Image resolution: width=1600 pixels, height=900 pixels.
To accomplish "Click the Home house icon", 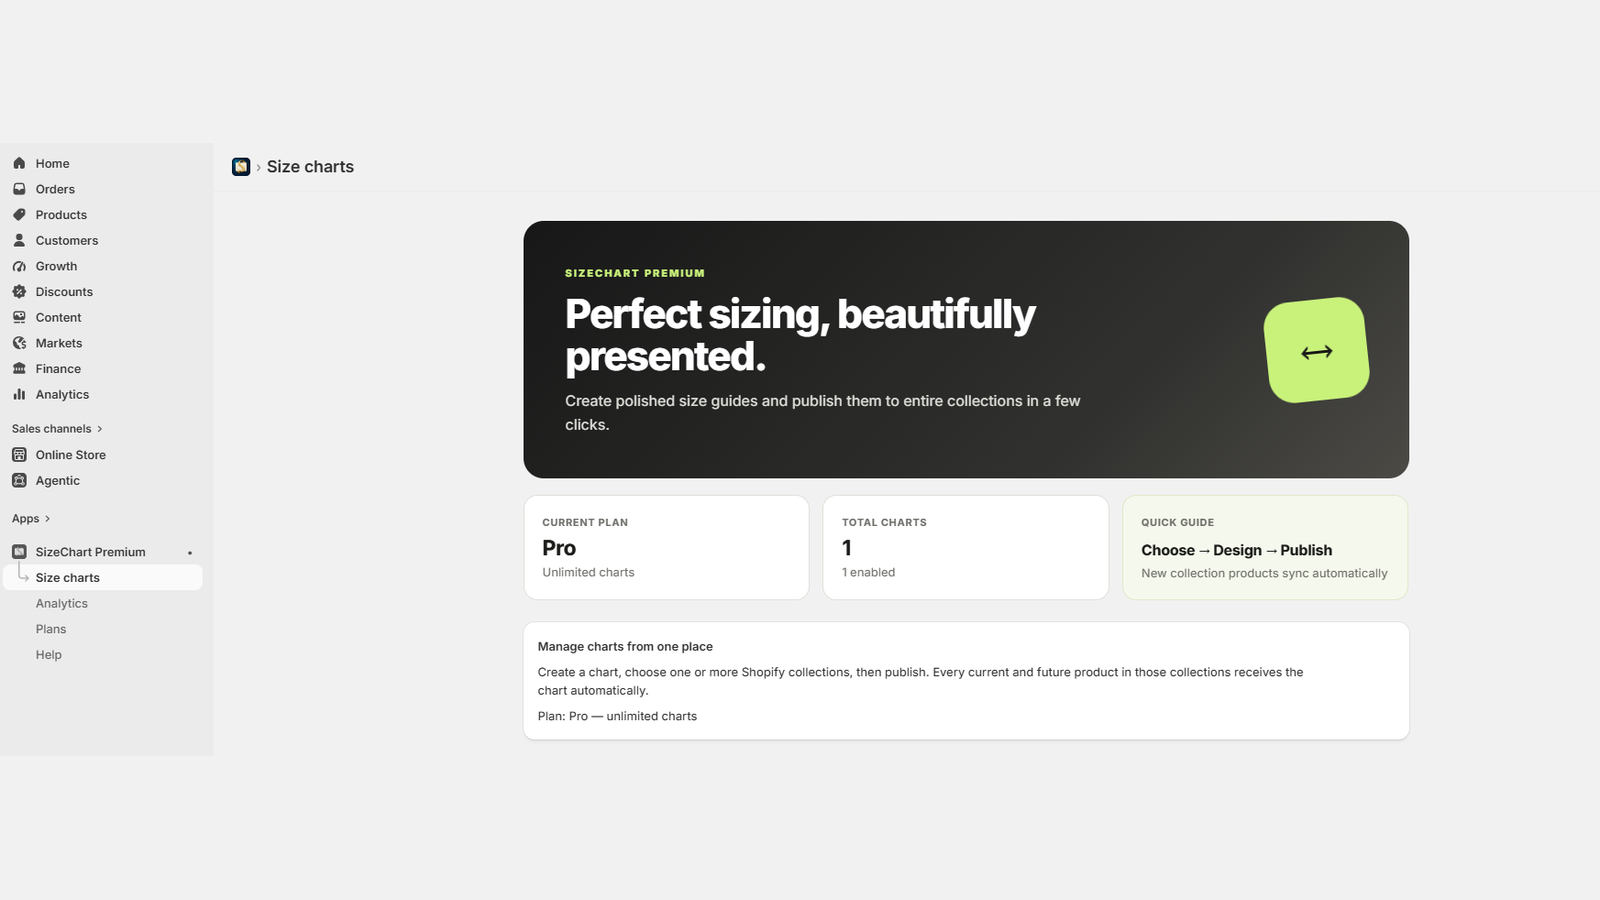I will [x=19, y=163].
